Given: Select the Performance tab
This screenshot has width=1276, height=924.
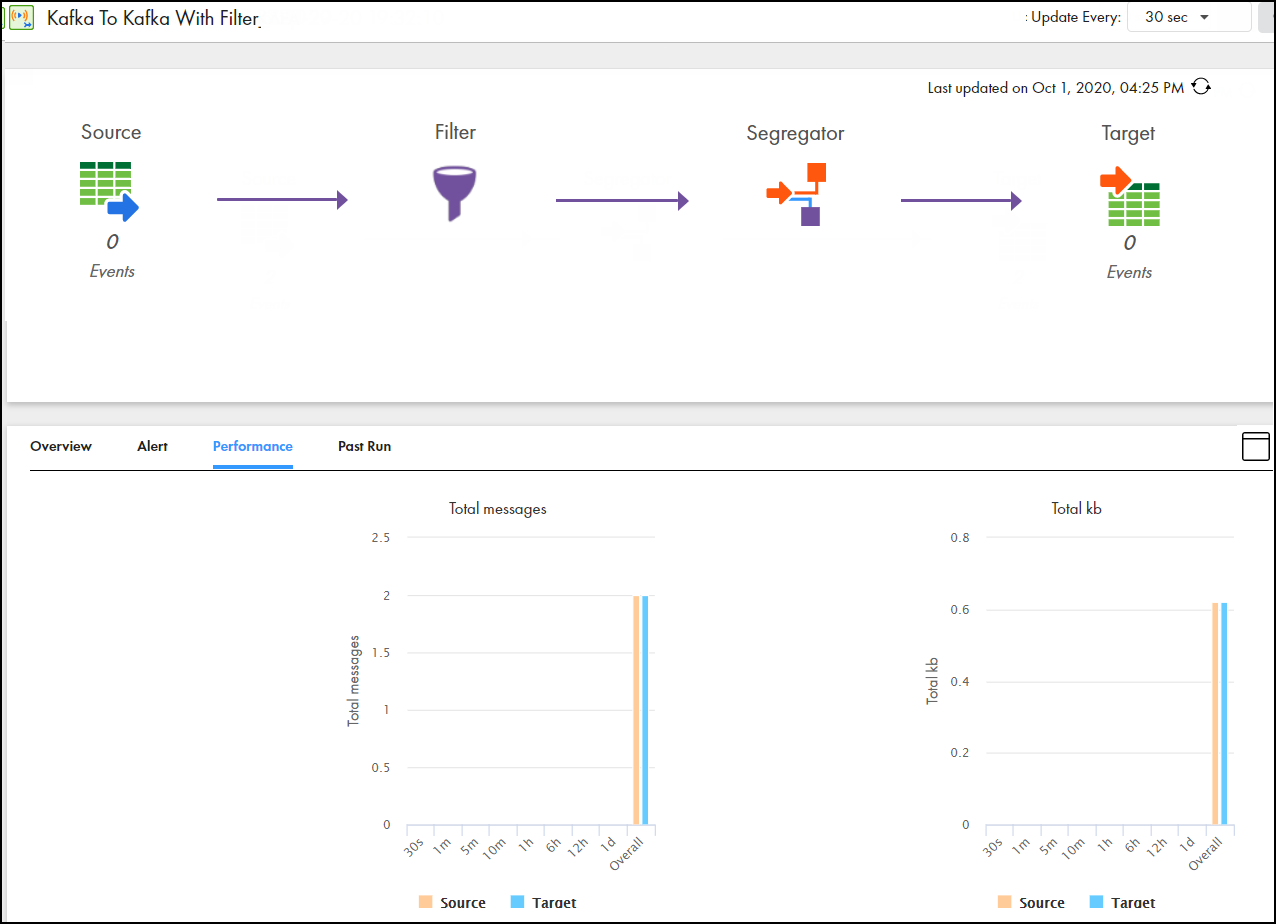Looking at the screenshot, I should (253, 446).
